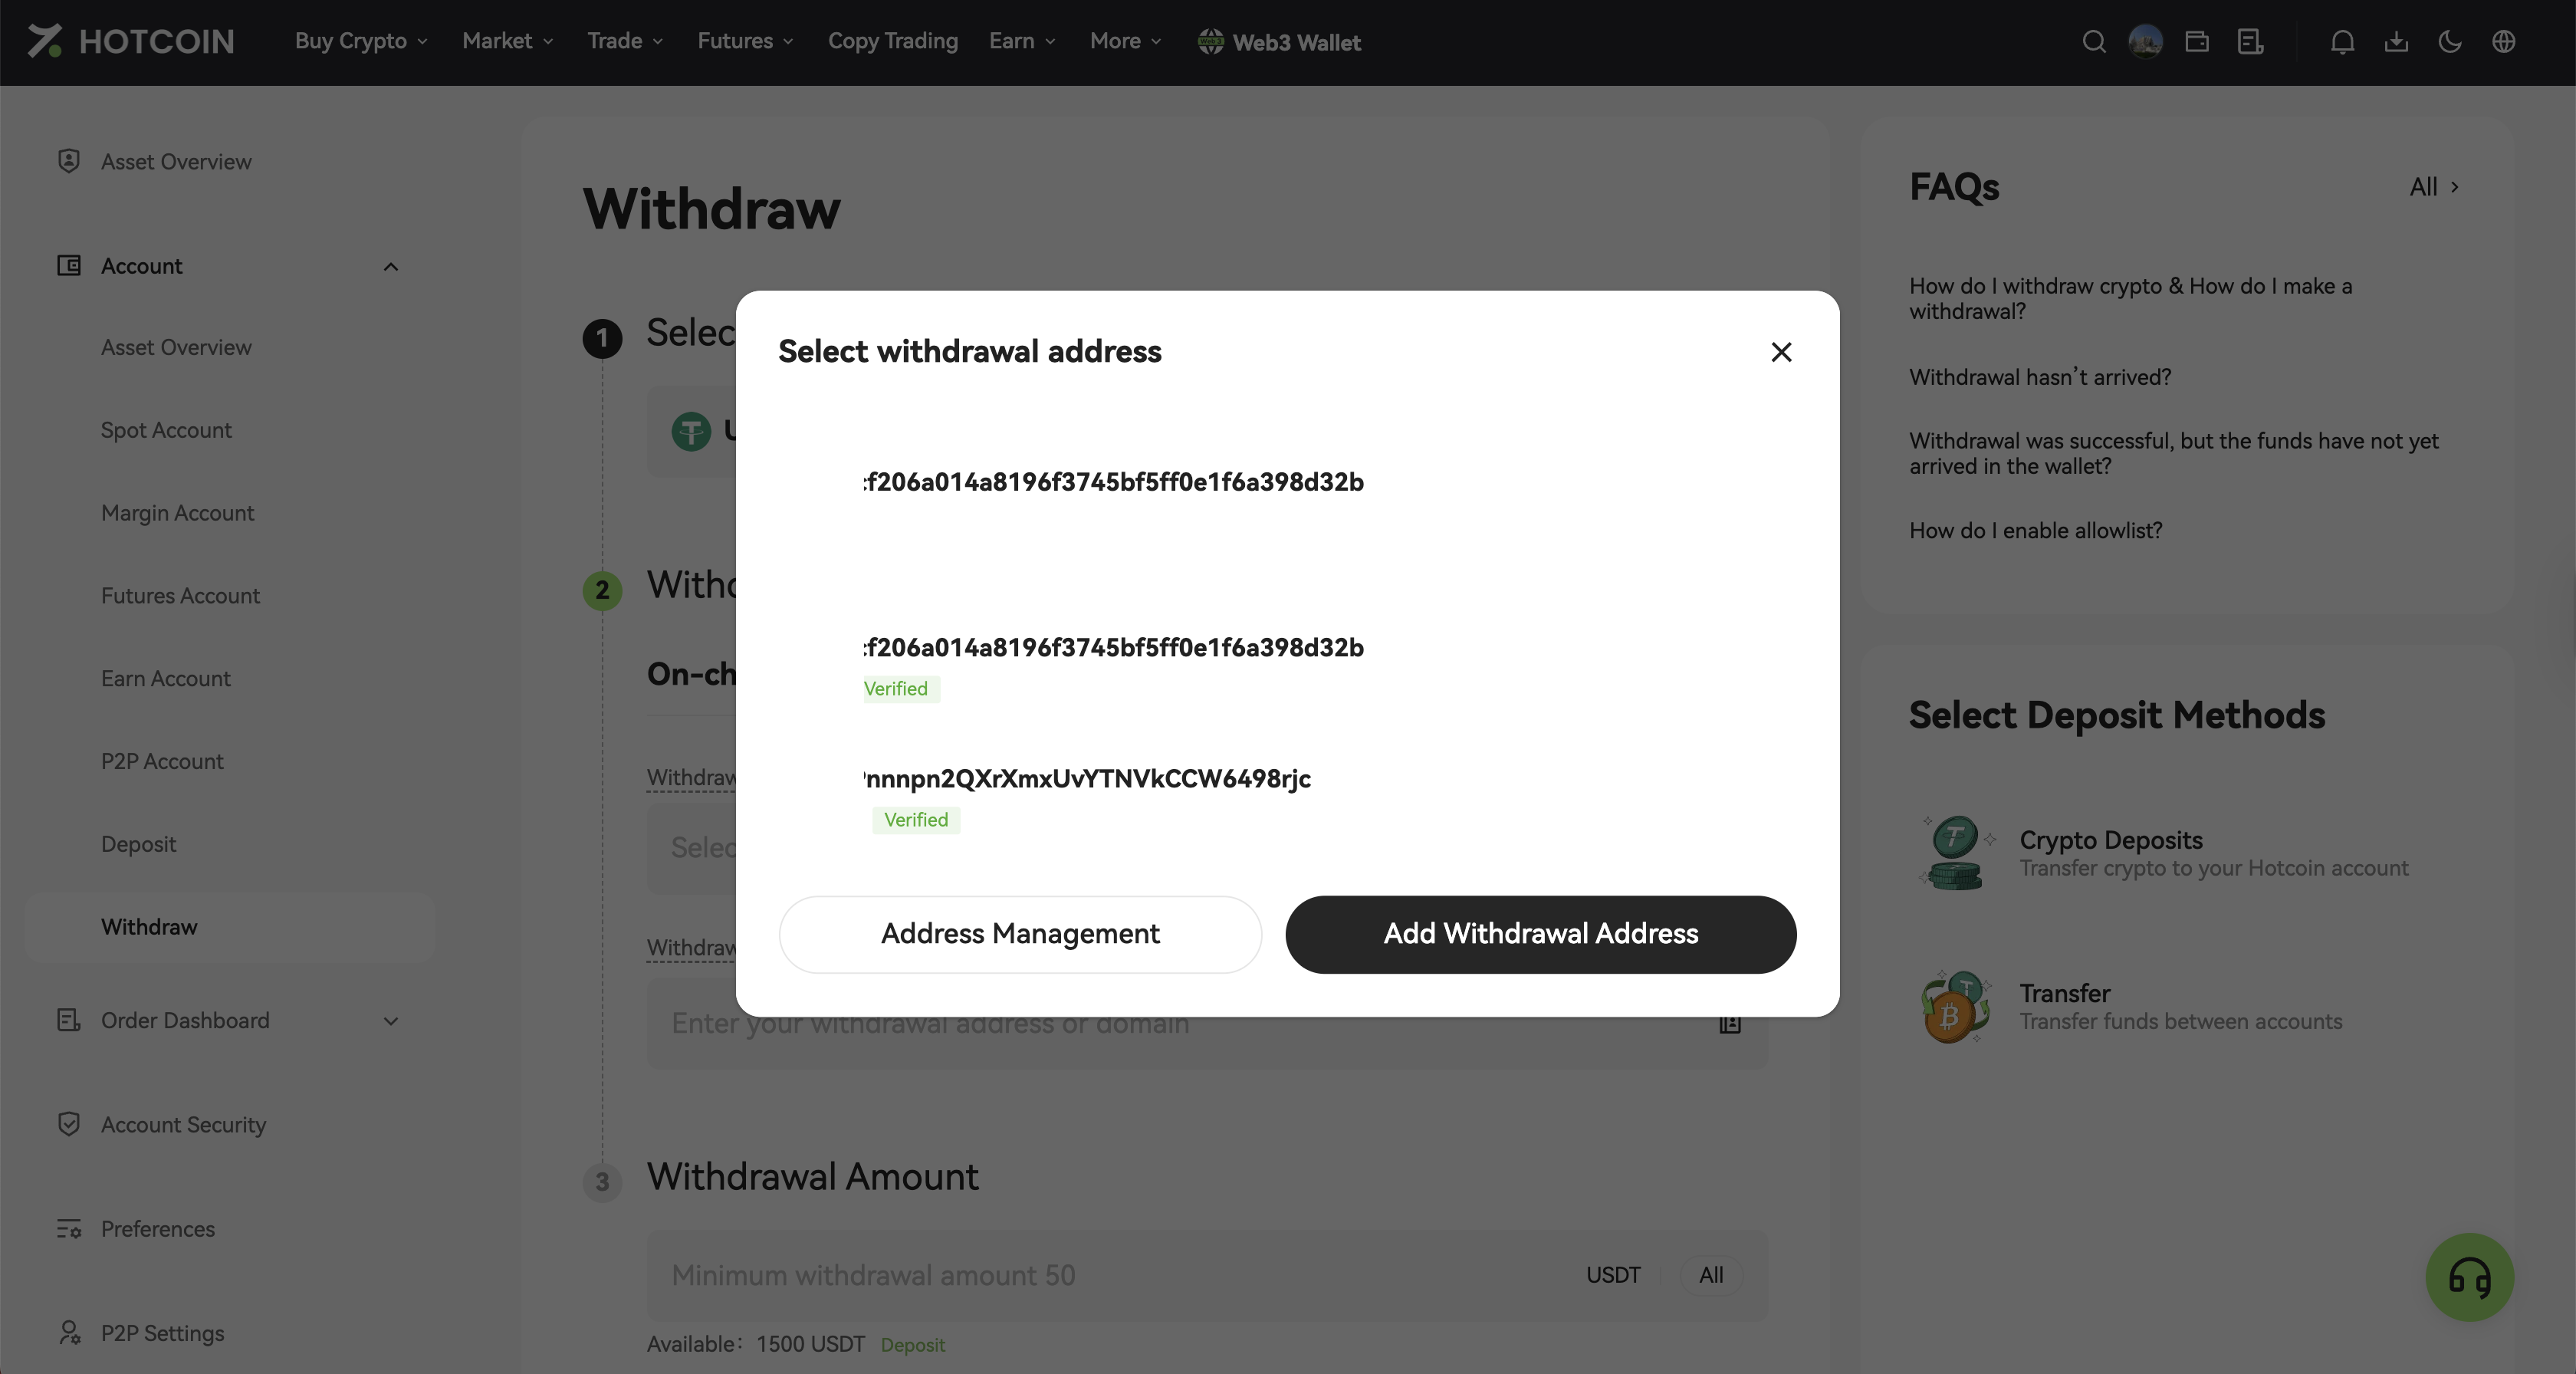The width and height of the screenshot is (2576, 1374).
Task: Select the verified address ending in 6498rjc
Action: [1088, 779]
